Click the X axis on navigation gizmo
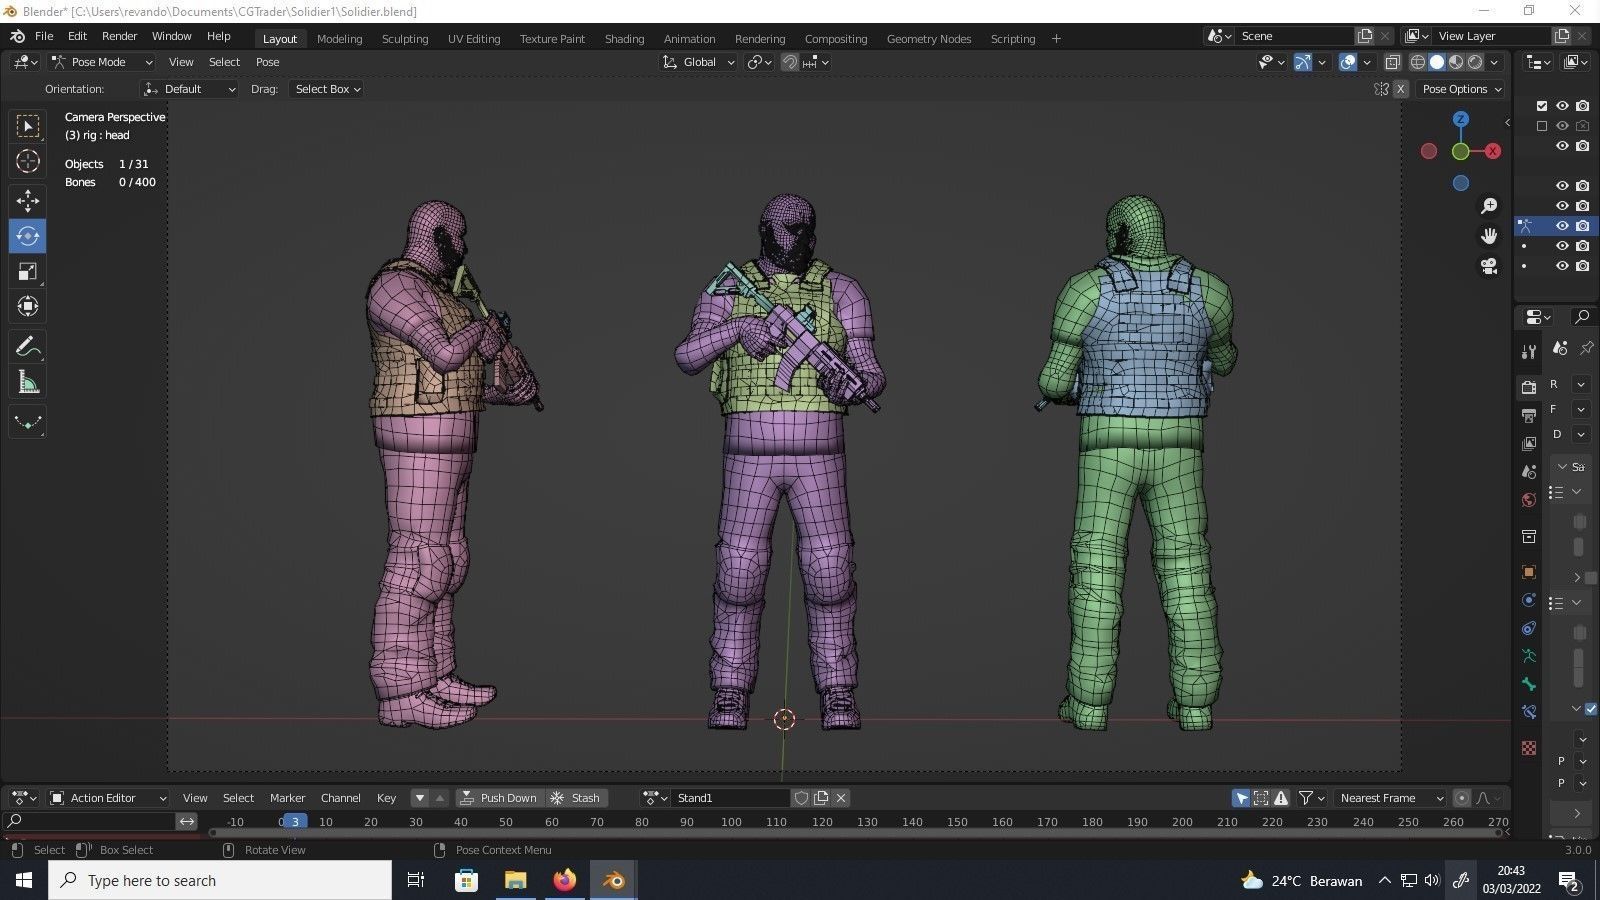The width and height of the screenshot is (1600, 900). (x=1493, y=151)
